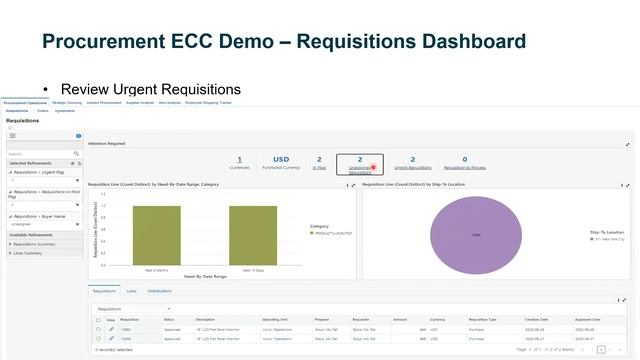Click the Ship-To Location legend swatch
Image resolution: width=640 pixels, height=360 pixels.
point(592,239)
